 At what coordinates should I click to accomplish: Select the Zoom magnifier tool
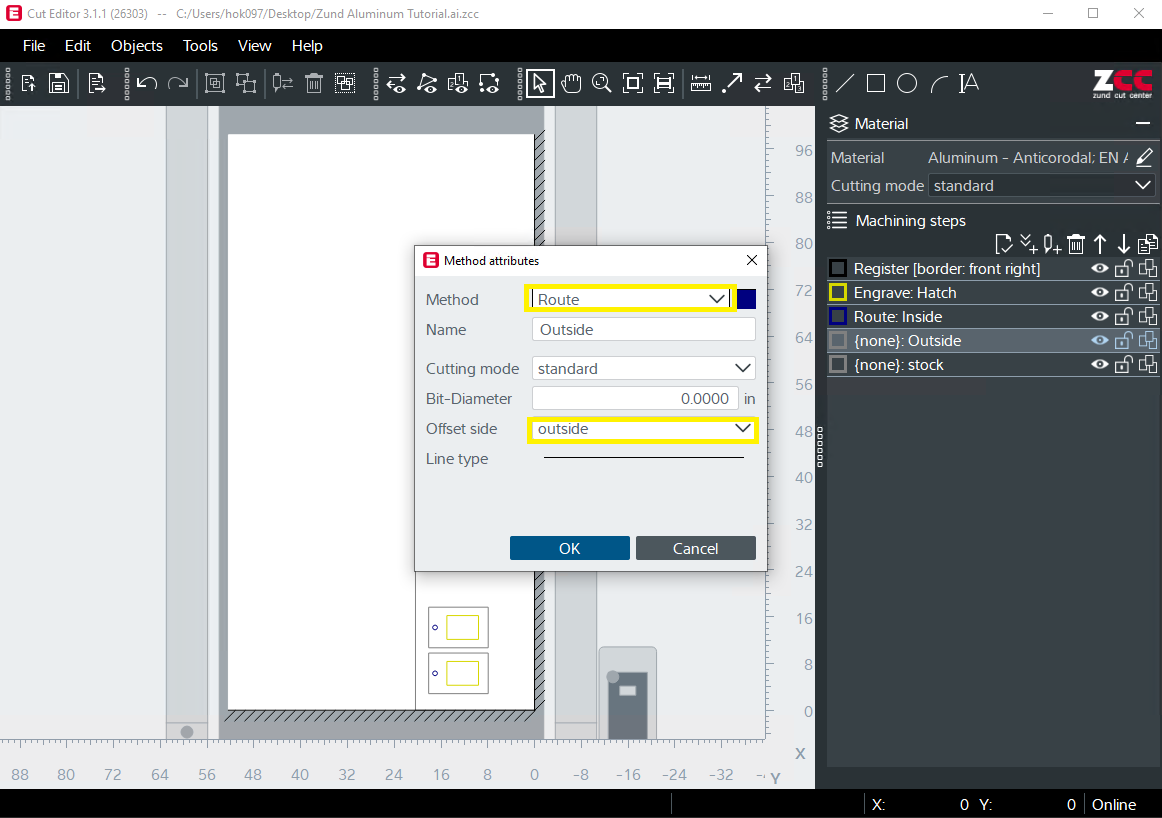(601, 84)
